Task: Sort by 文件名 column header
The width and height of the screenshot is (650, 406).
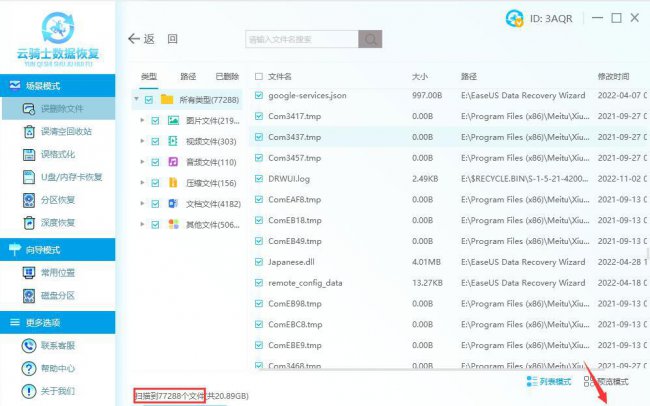Action: pos(280,76)
